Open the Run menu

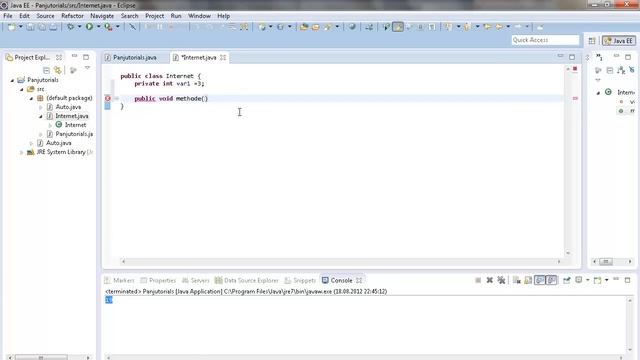(x=176, y=16)
